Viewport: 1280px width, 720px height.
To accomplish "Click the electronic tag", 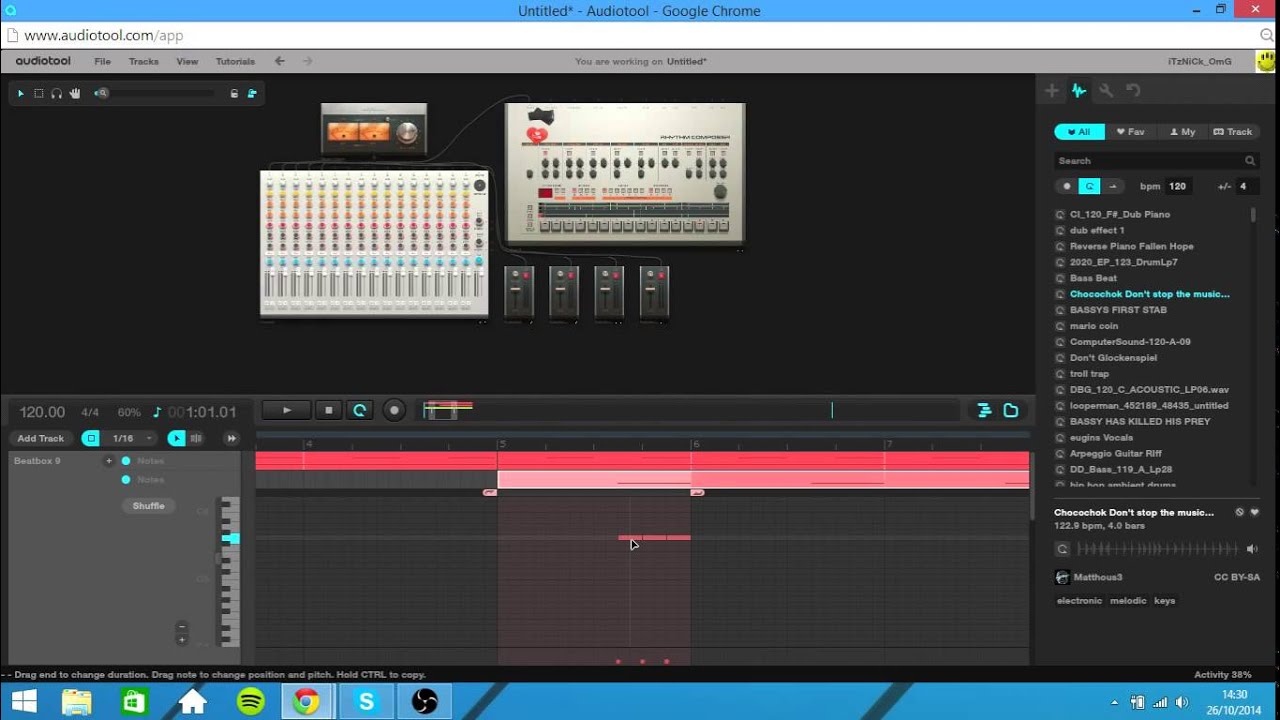I will click(x=1080, y=601).
